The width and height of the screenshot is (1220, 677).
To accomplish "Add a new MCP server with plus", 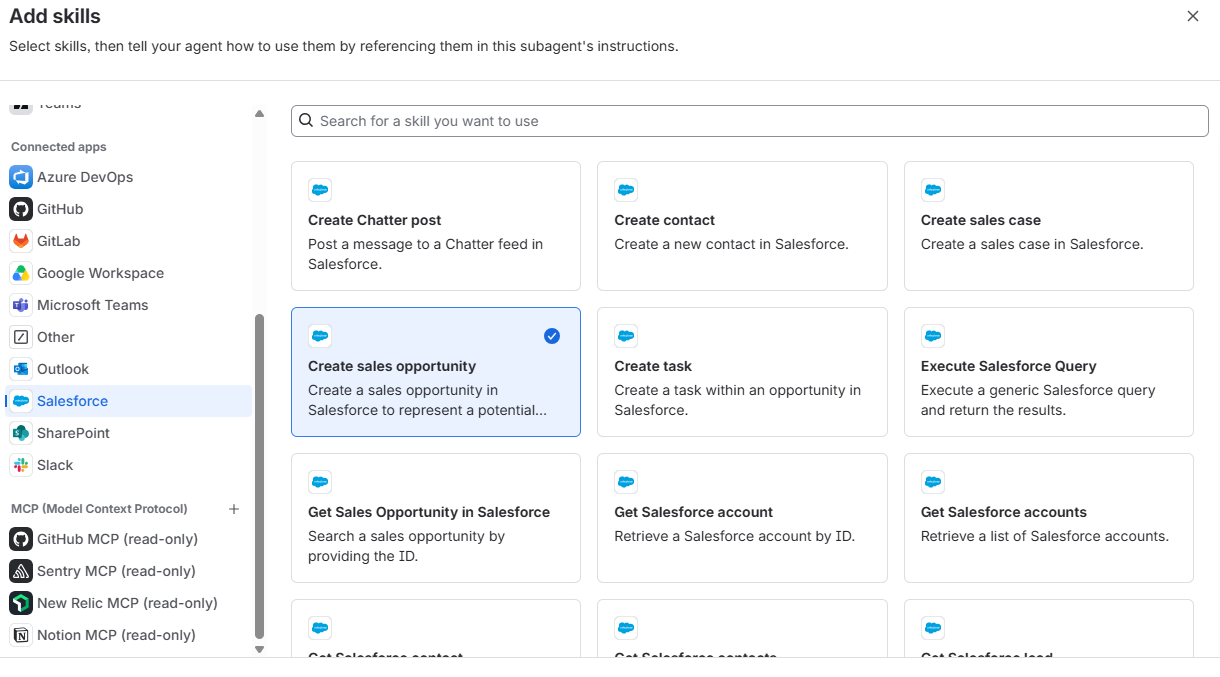I will coord(234,509).
